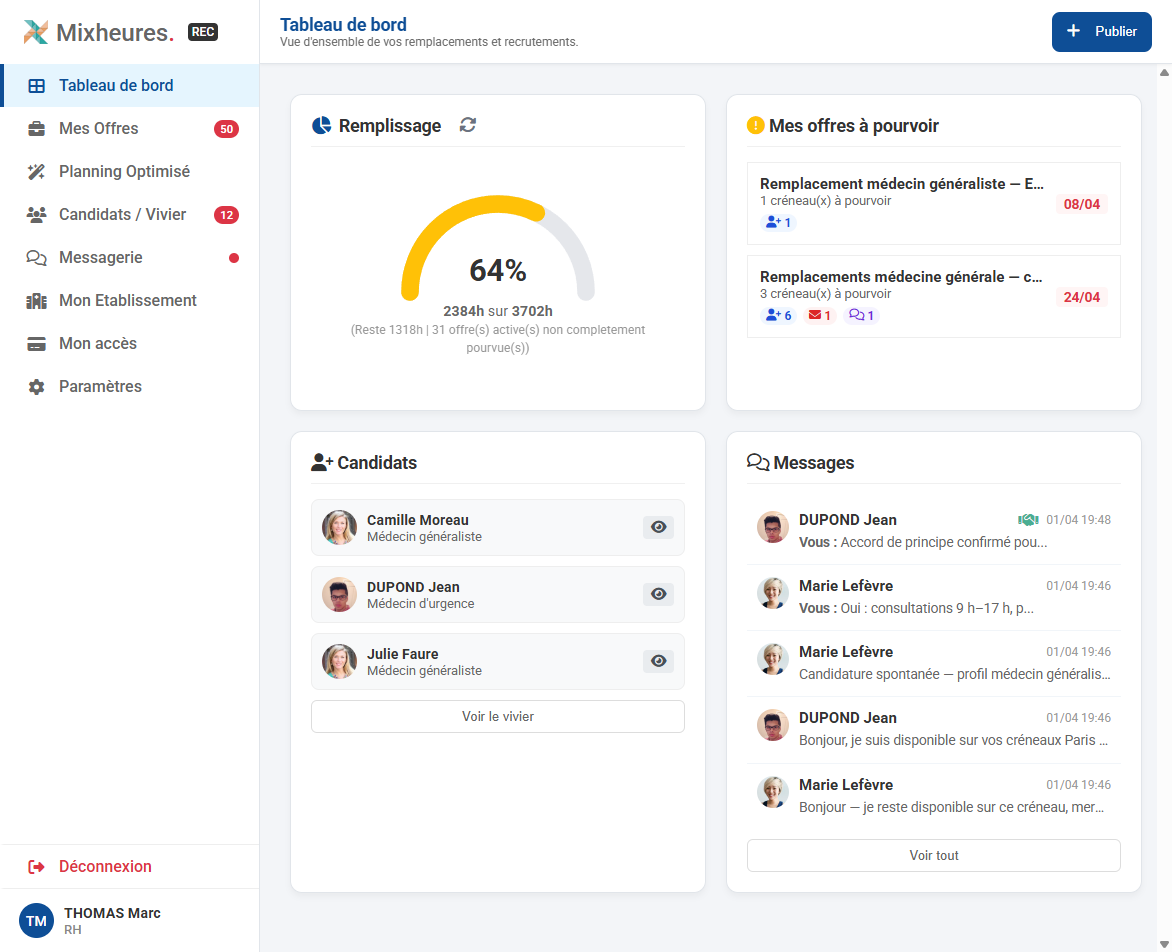Click the 6 candidates badge on the 24/04 offer
This screenshot has height=952, width=1172.
coord(778,315)
